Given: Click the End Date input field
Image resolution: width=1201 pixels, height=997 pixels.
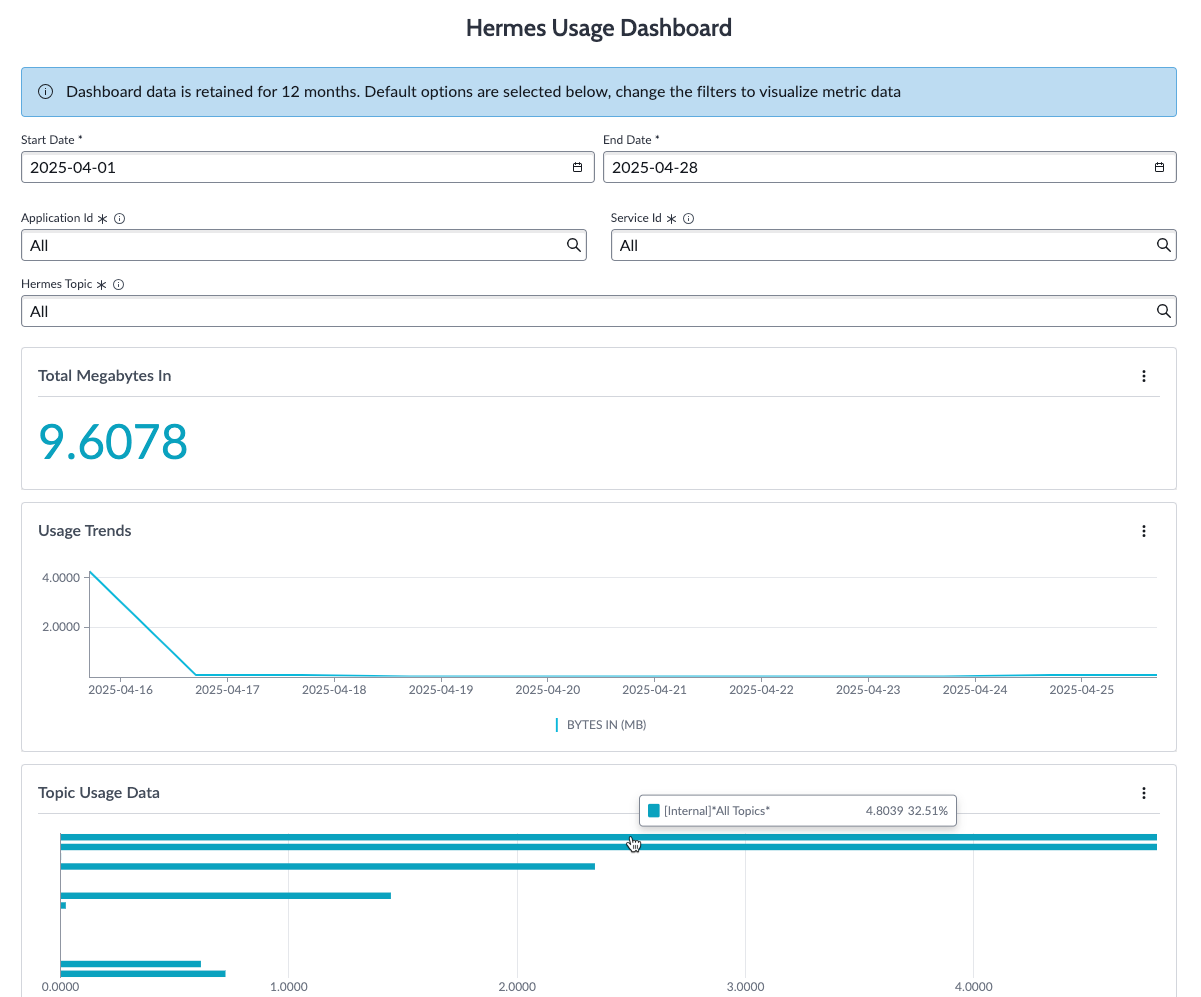Looking at the screenshot, I should pyautogui.click(x=890, y=167).
